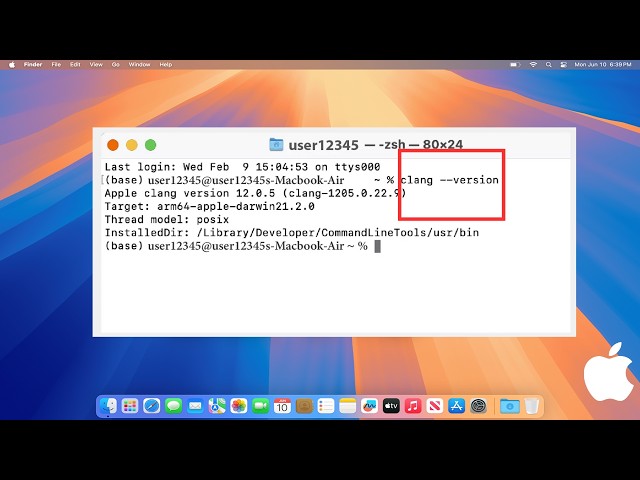Close the Terminal window with red button
640x480 pixels.
(113, 145)
